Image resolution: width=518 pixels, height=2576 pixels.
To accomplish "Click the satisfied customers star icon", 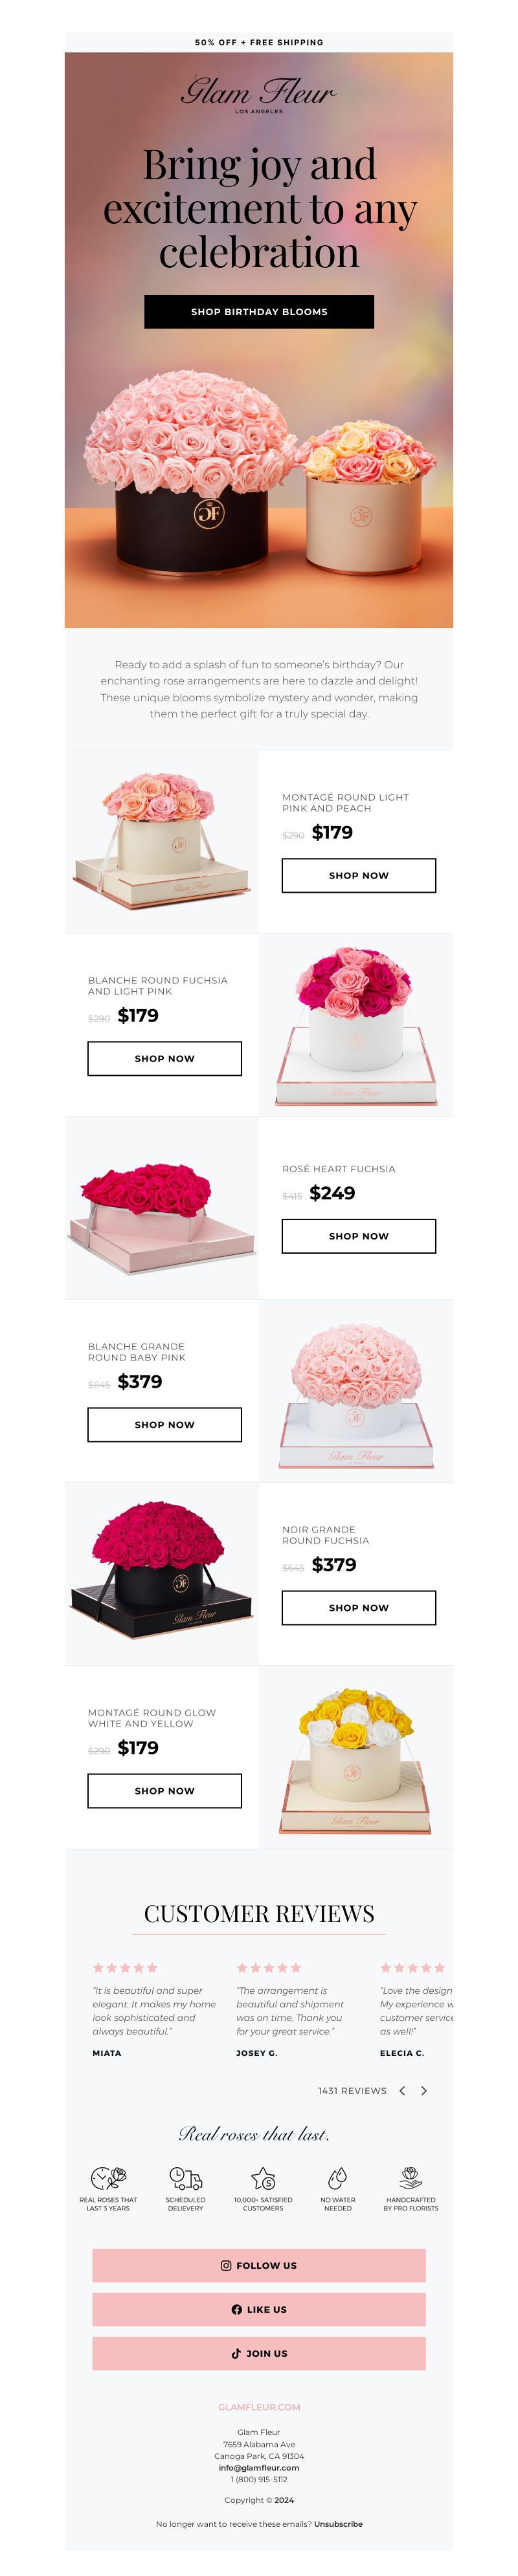I will (x=263, y=2177).
